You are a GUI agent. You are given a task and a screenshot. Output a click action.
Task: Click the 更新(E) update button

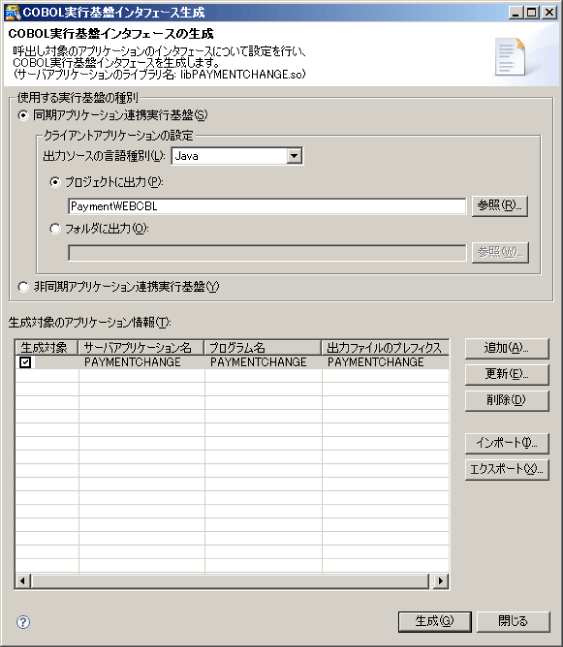point(507,375)
